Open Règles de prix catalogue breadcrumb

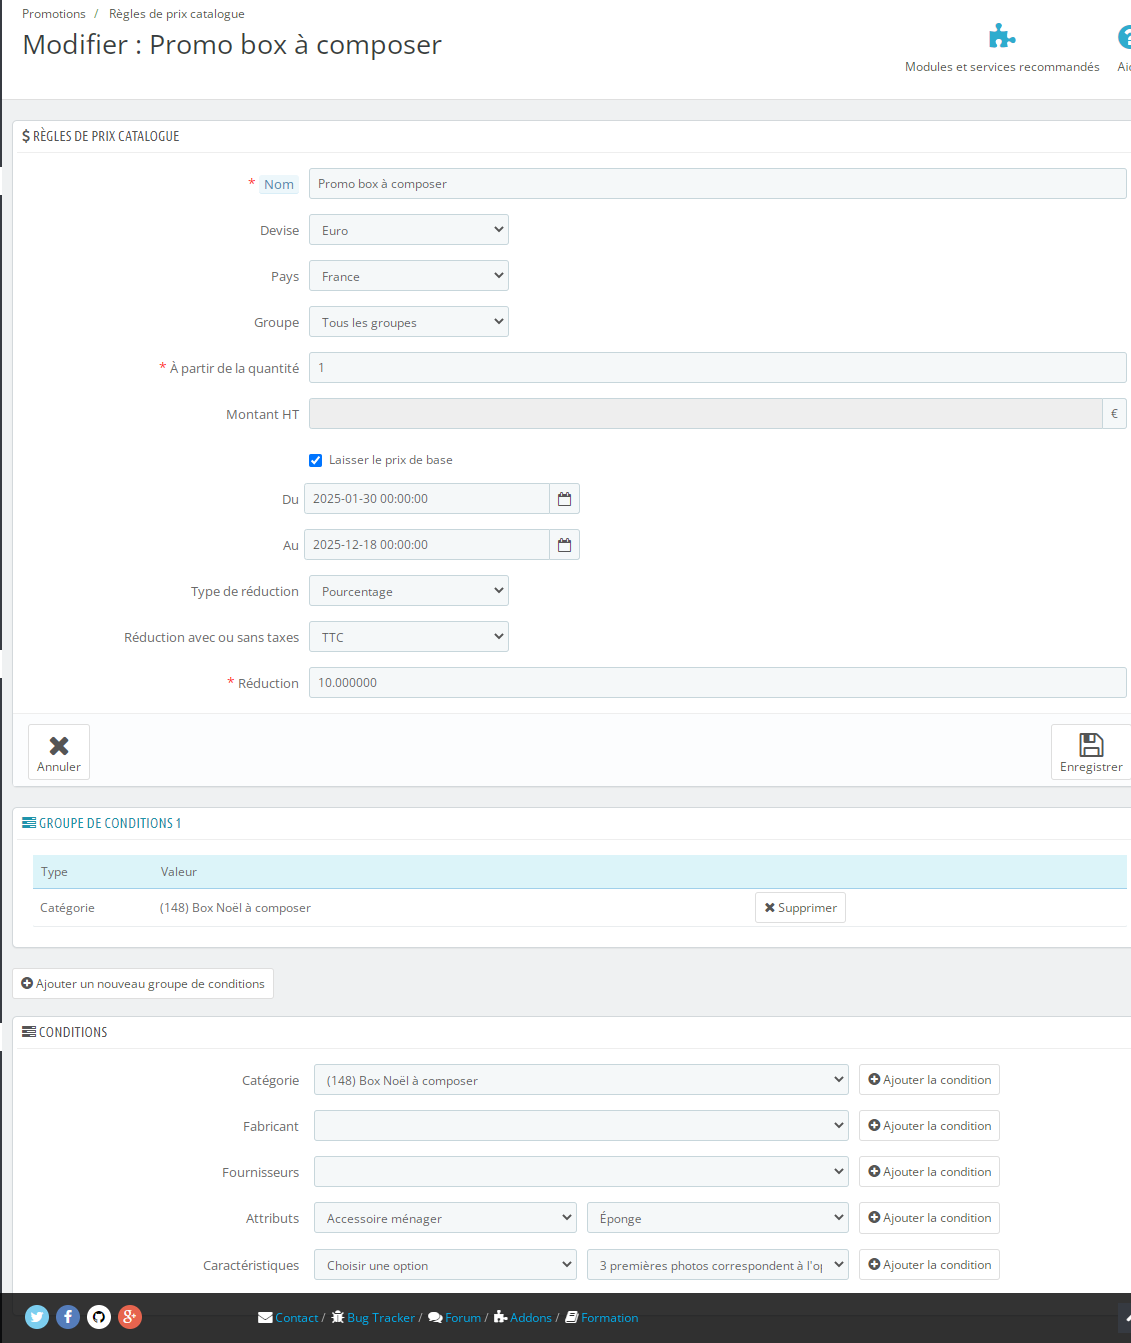[177, 14]
